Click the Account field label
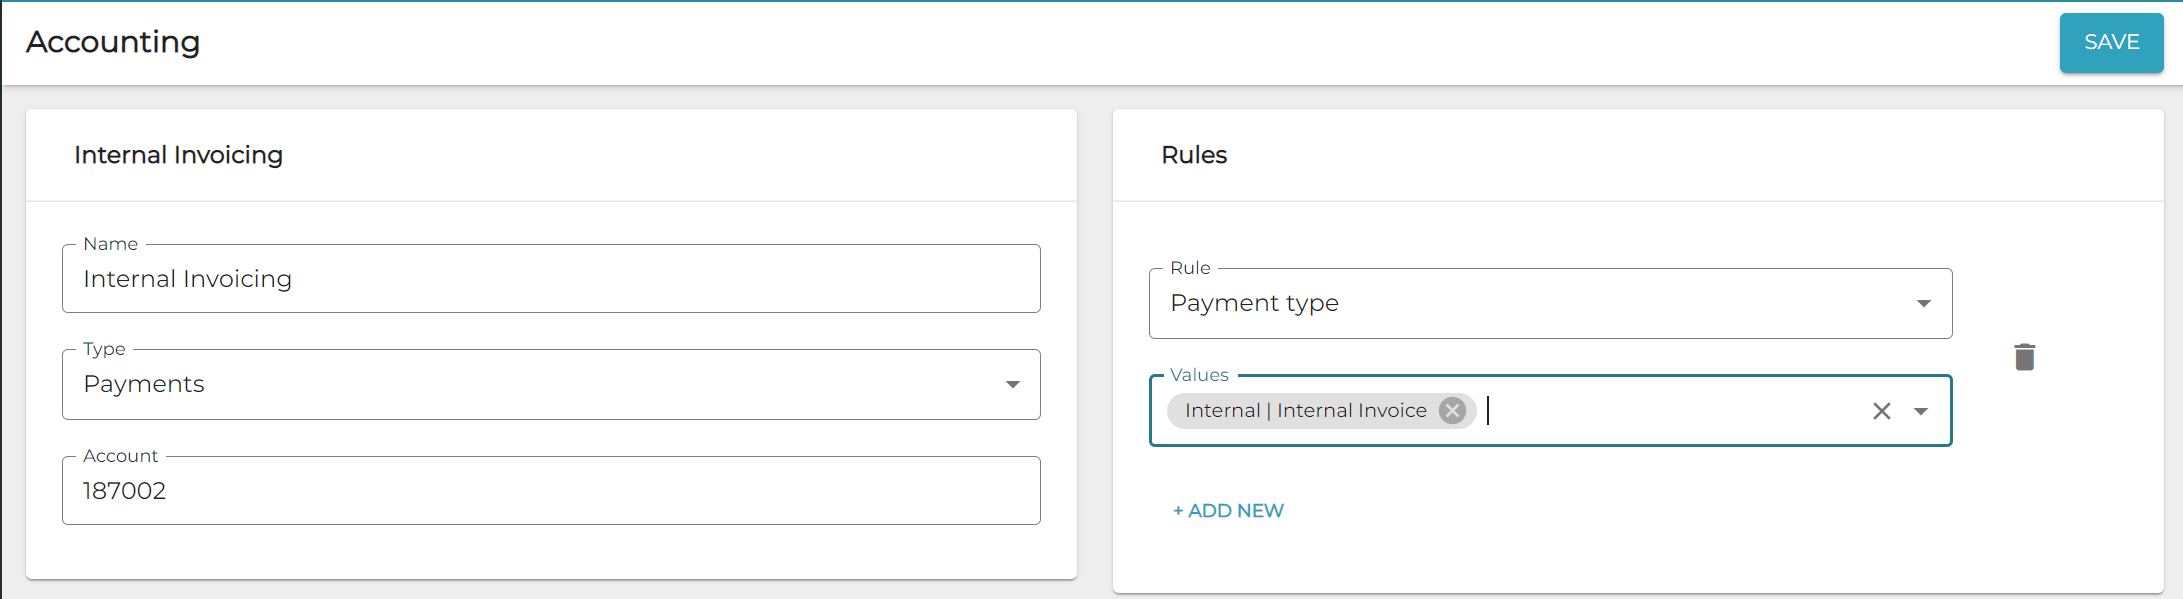This screenshot has height=599, width=2183. click(x=120, y=456)
